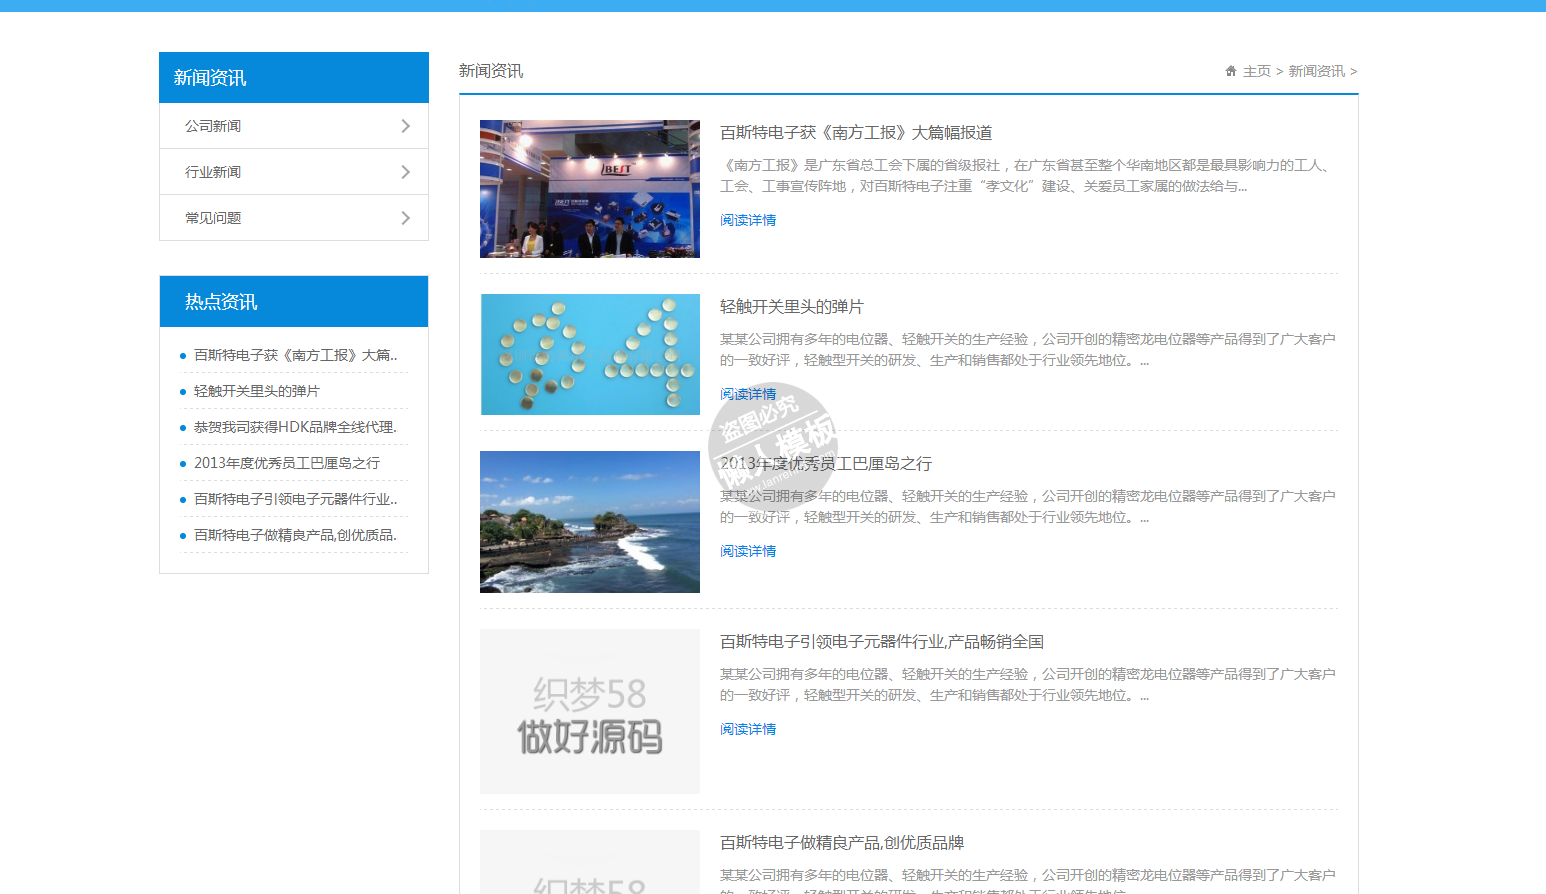Image resolution: width=1546 pixels, height=894 pixels.
Task: Open hot news 2013年度优秀员工巴厘岛之行
Action: [287, 463]
